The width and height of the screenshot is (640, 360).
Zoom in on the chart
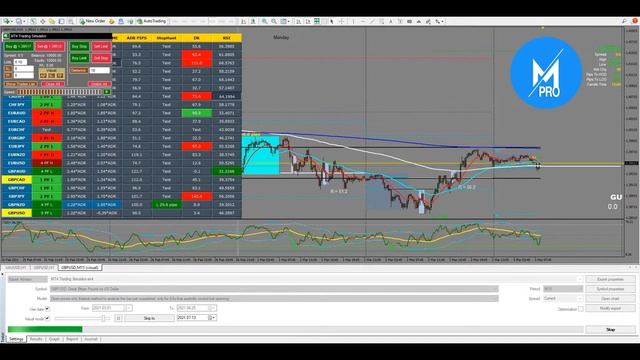(x=264, y=21)
